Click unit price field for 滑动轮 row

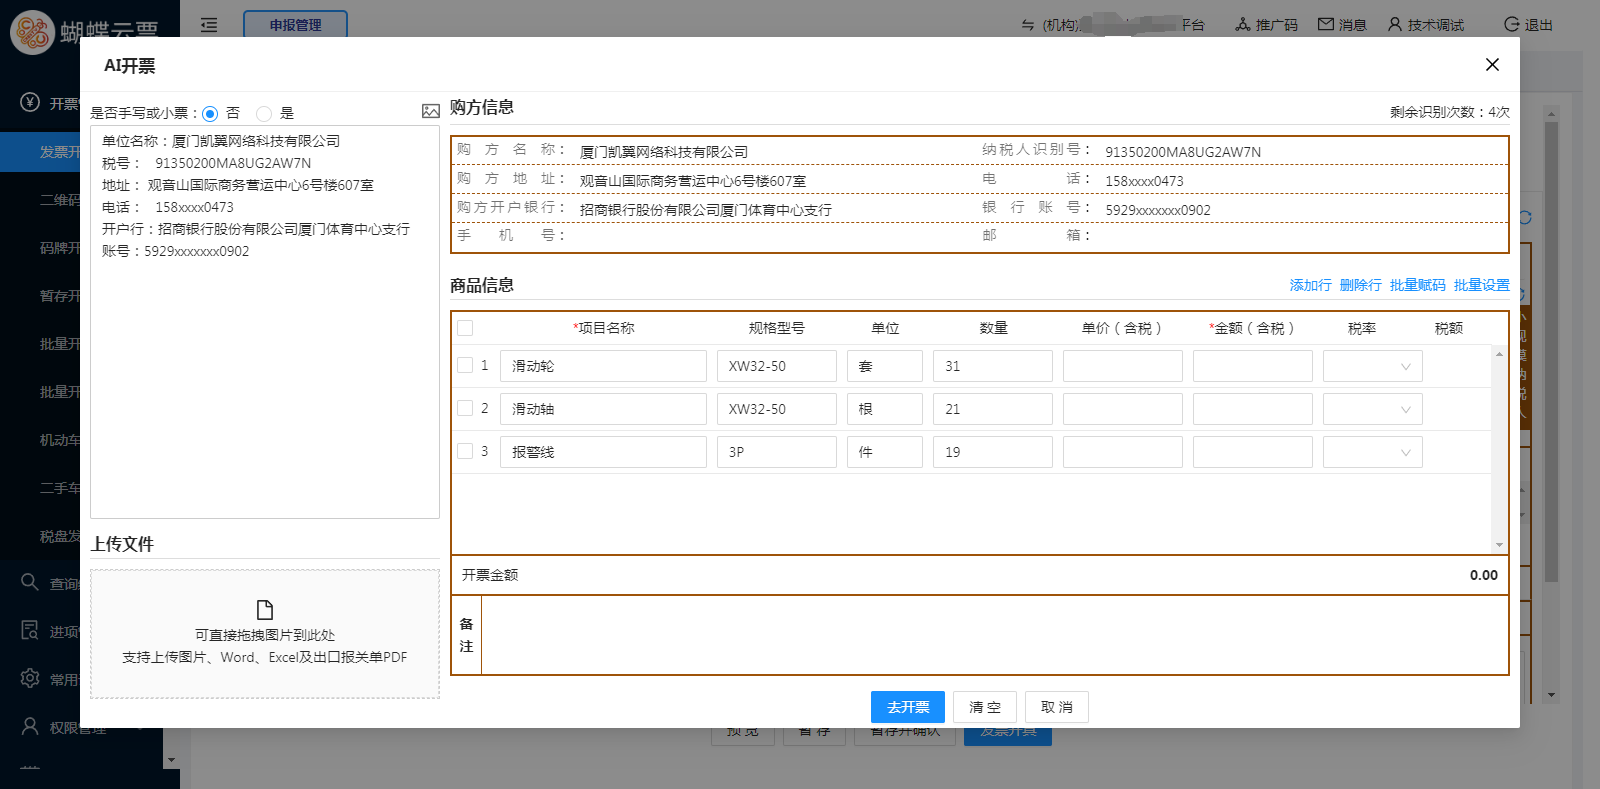coord(1123,366)
